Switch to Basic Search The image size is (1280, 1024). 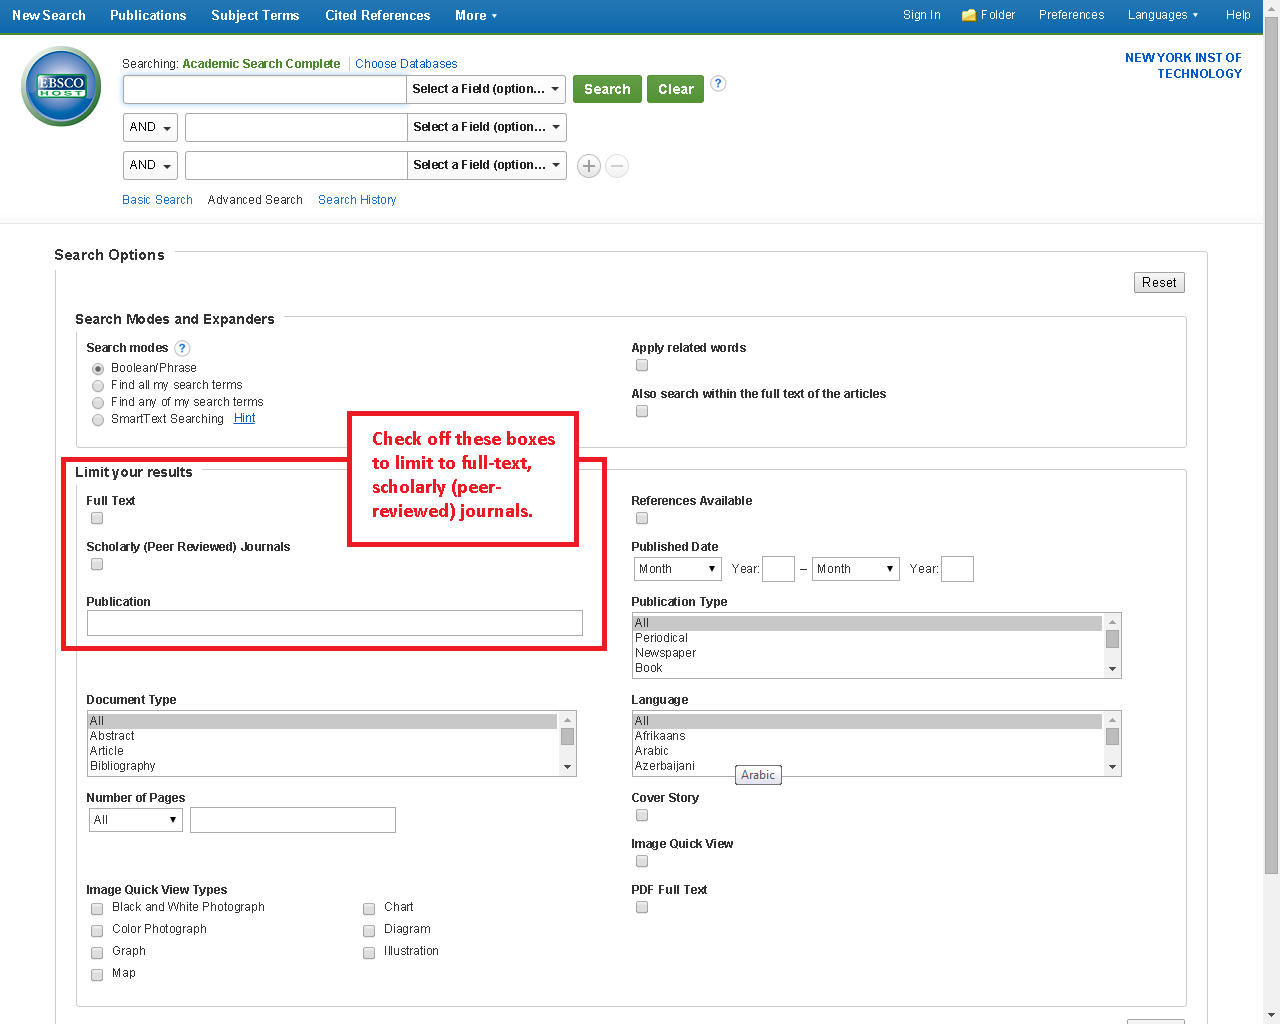157,200
